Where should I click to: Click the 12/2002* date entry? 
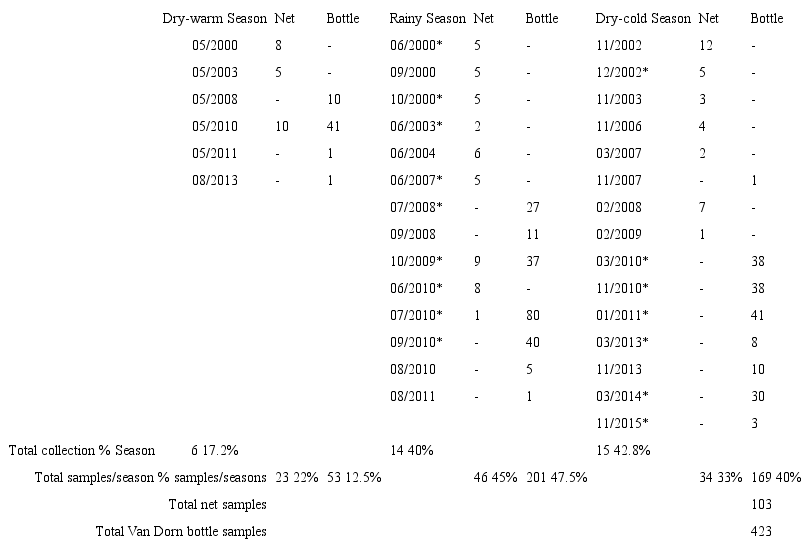(621, 73)
